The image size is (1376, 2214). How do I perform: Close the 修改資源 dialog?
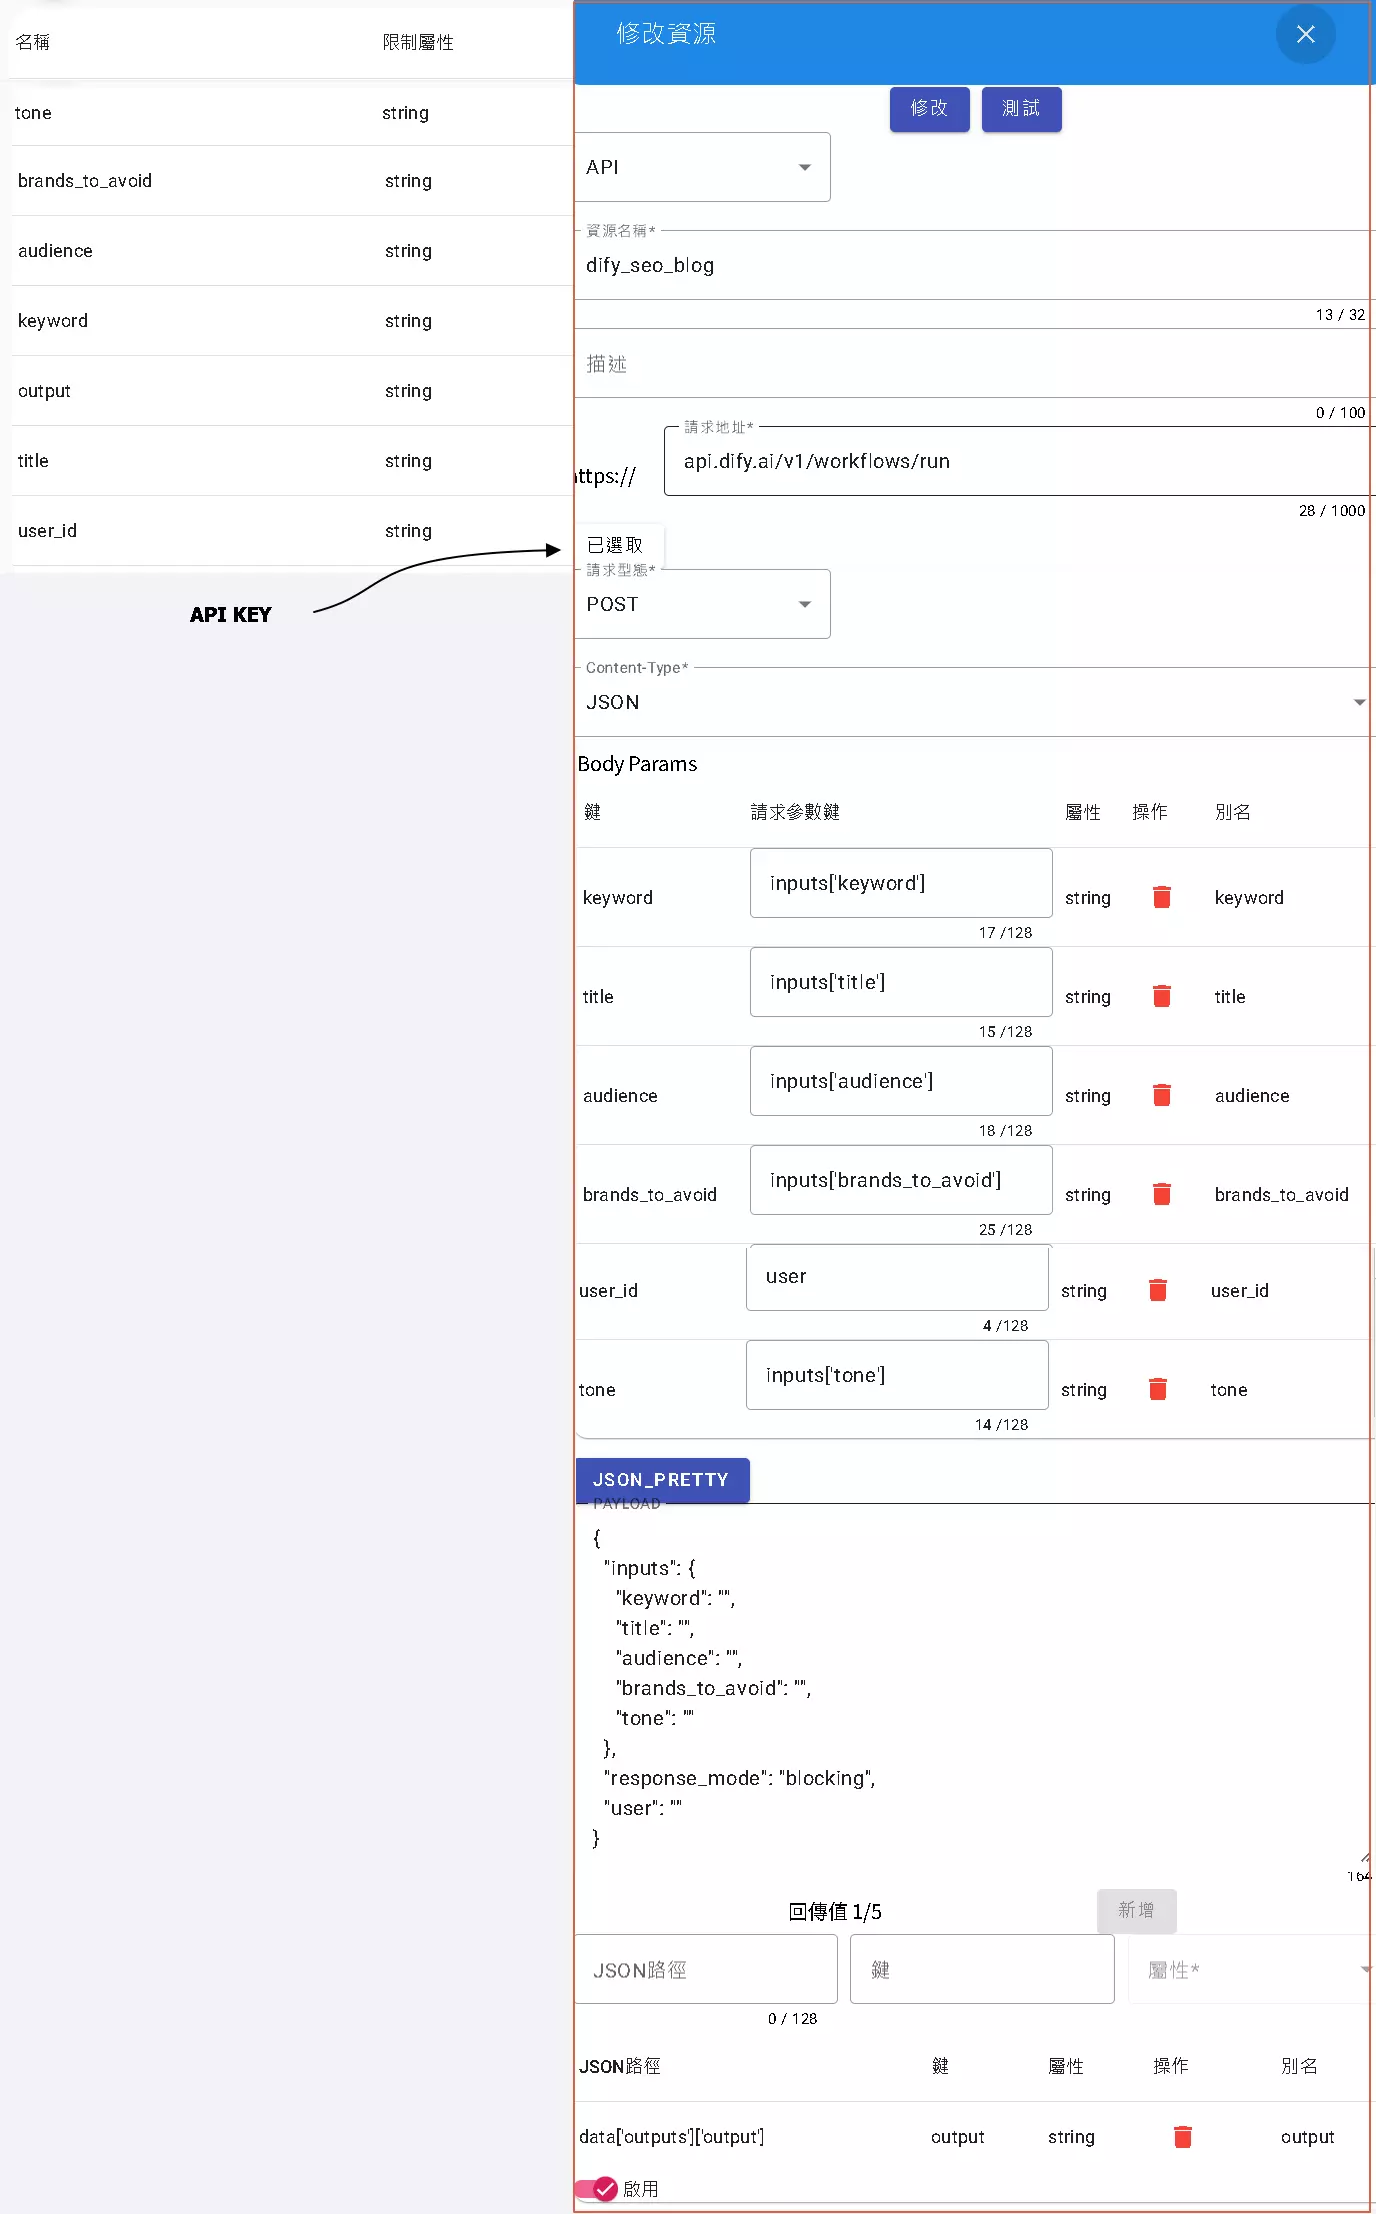pyautogui.click(x=1305, y=35)
